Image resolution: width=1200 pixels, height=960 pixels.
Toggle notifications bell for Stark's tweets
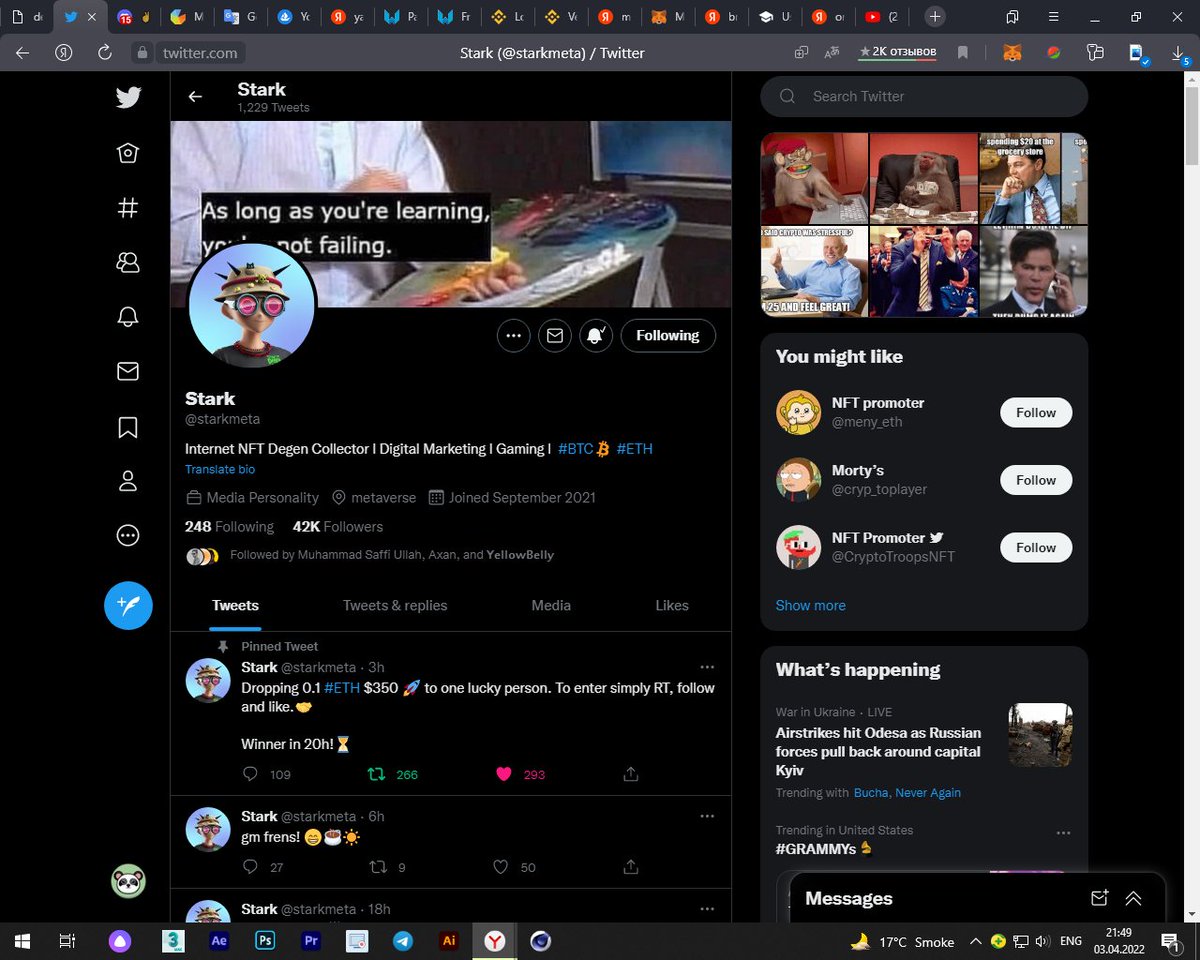[x=596, y=336]
